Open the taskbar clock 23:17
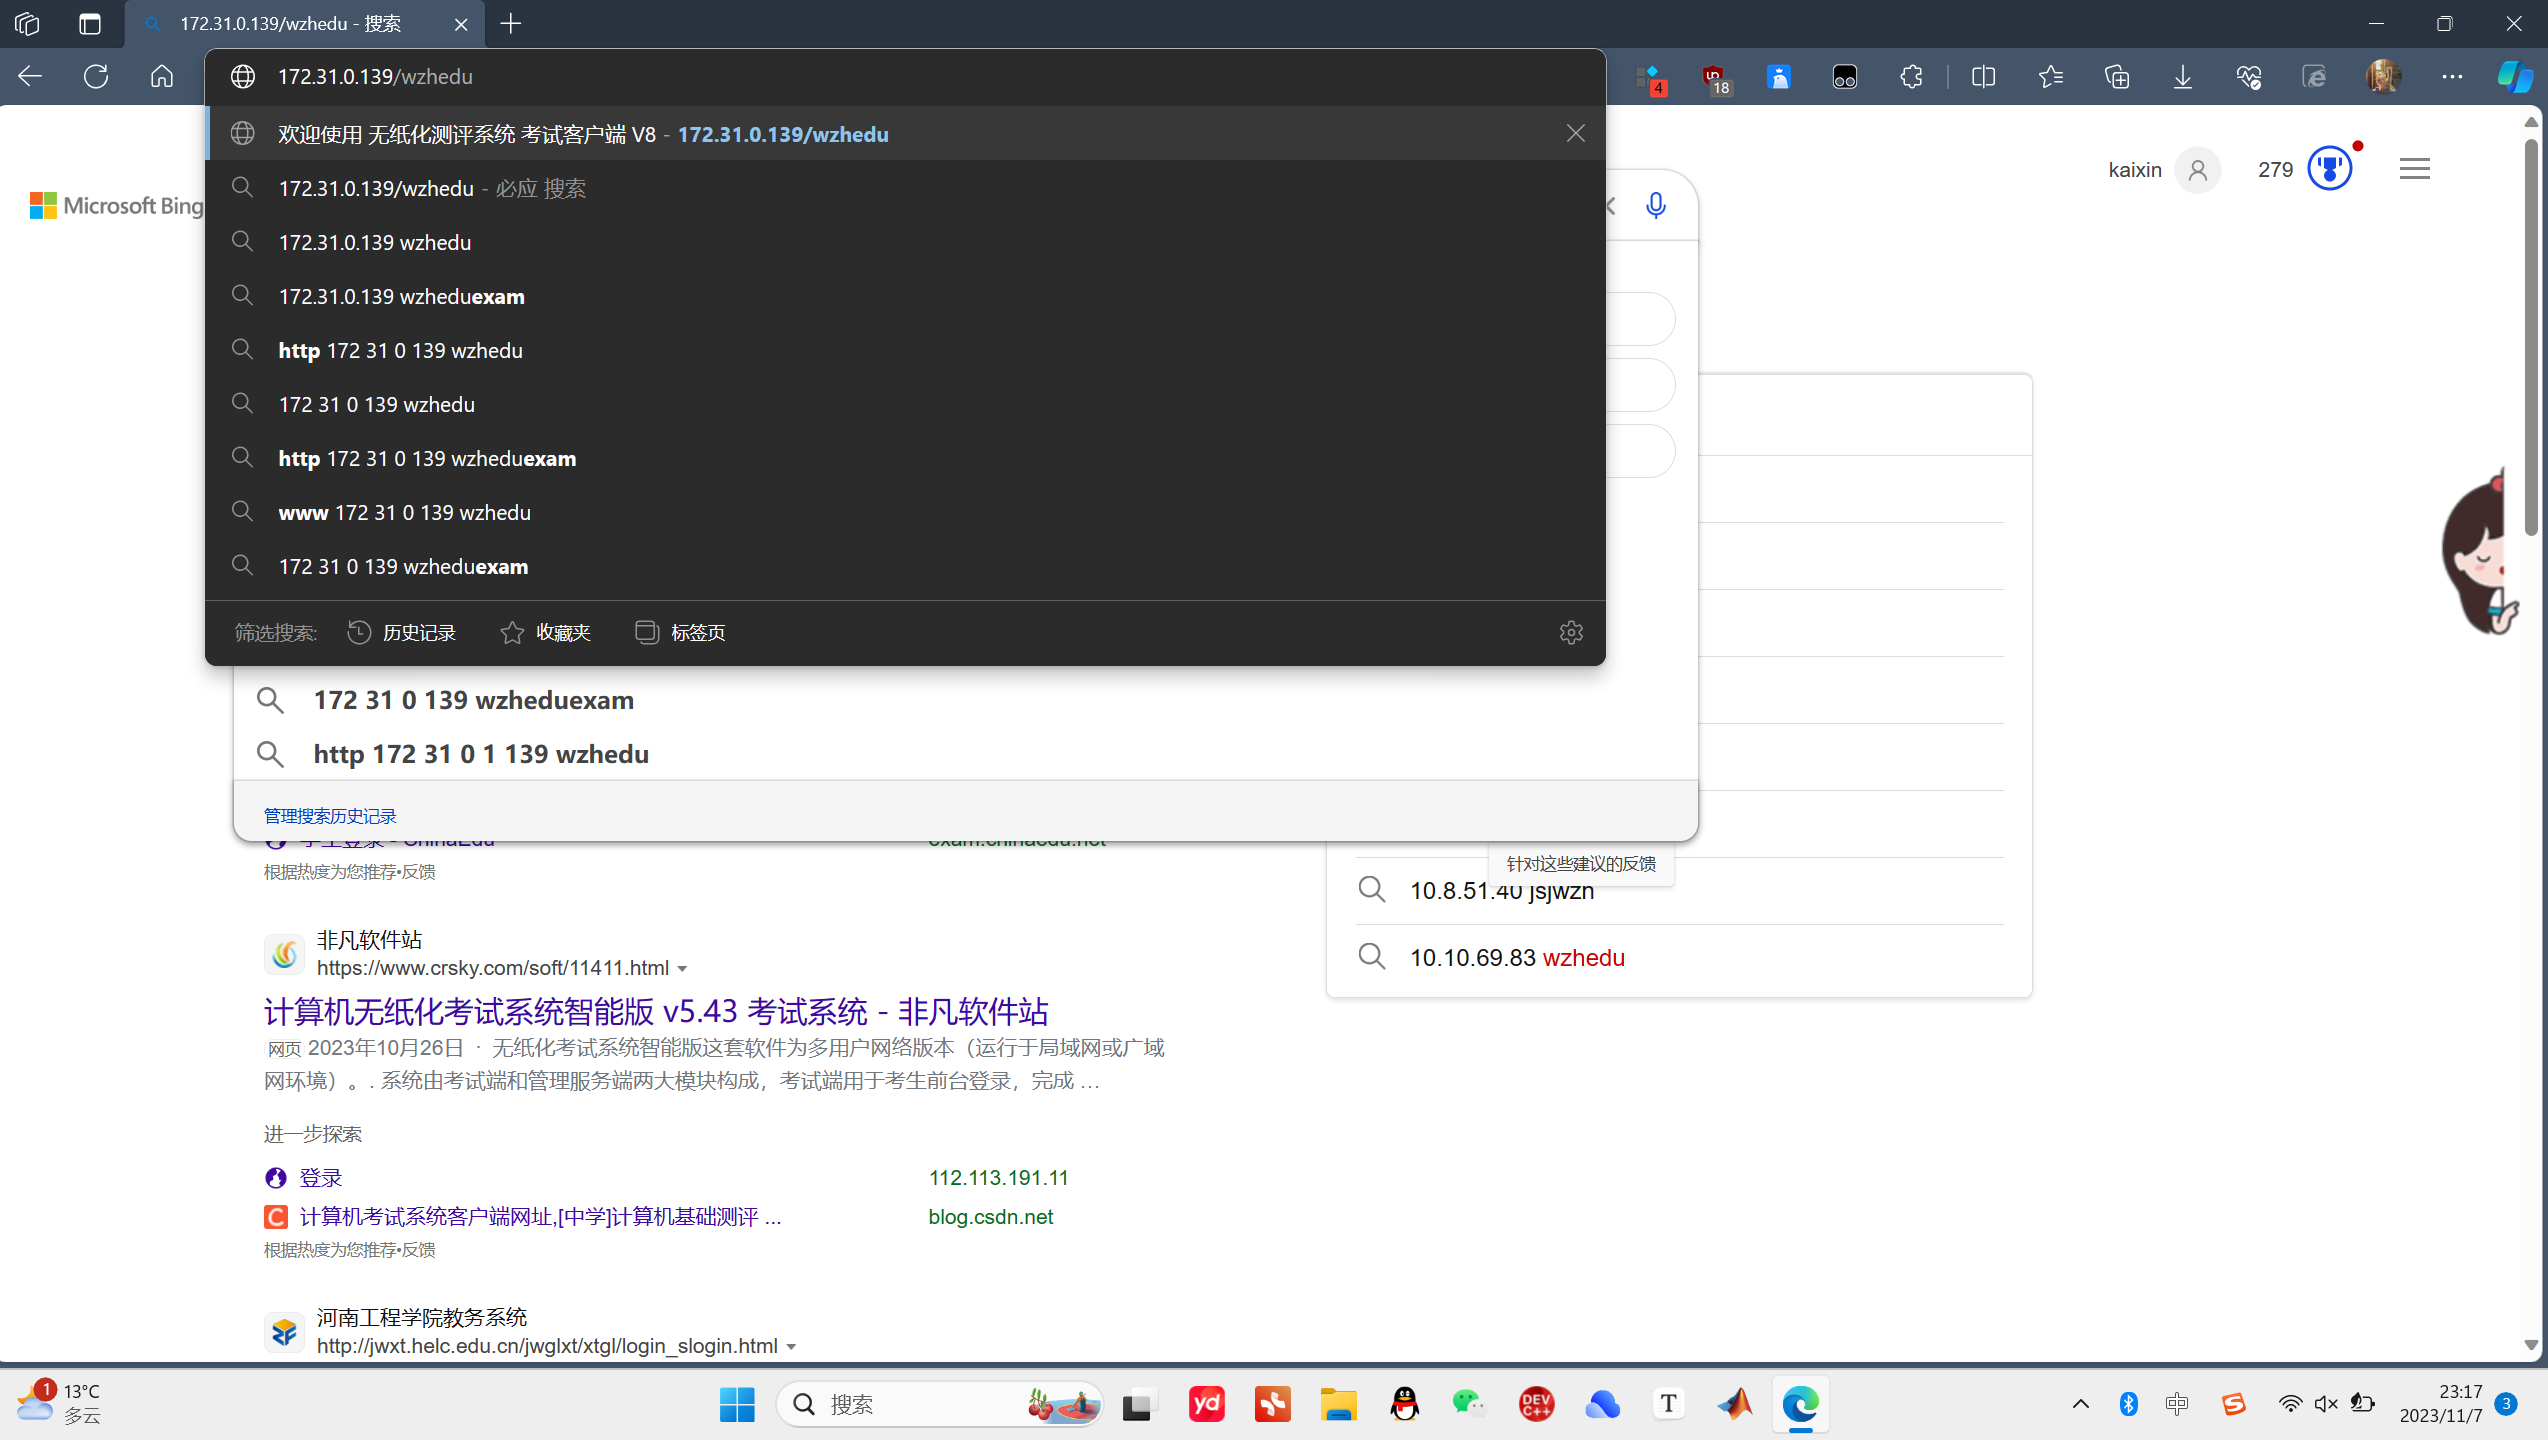2548x1440 pixels. pyautogui.click(x=2441, y=1404)
